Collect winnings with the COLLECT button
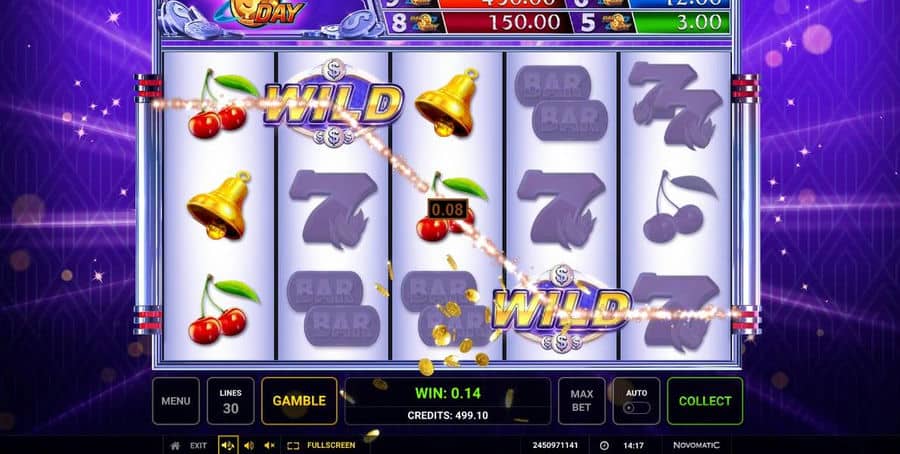 coord(705,401)
